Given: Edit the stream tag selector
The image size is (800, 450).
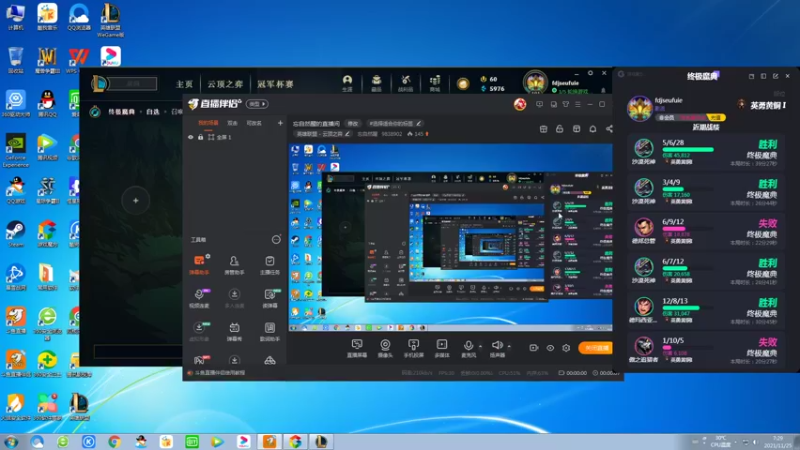Looking at the screenshot, I should [394, 123].
